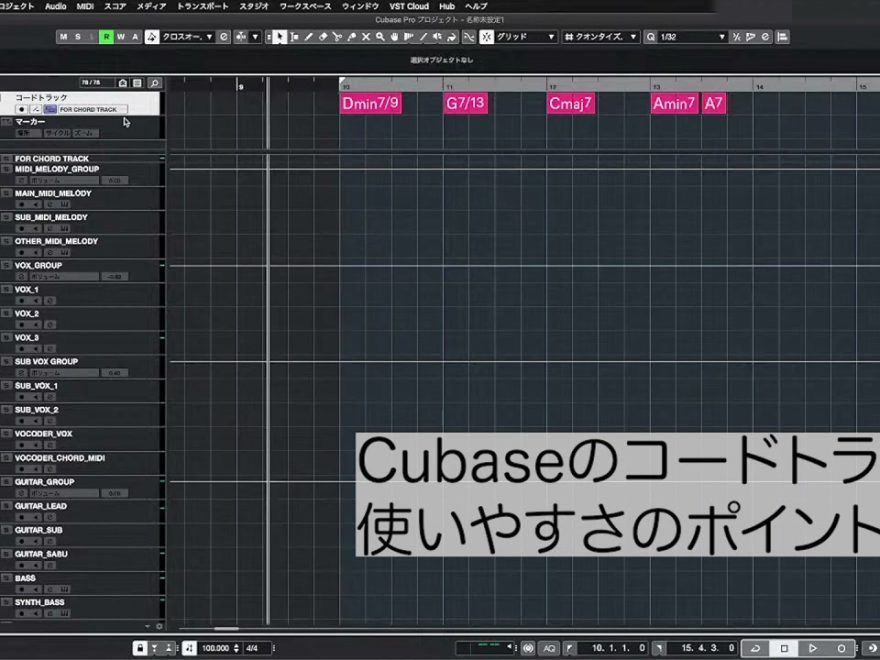
Task: Record-enable the VOX_1 track
Action: [x=21, y=300]
